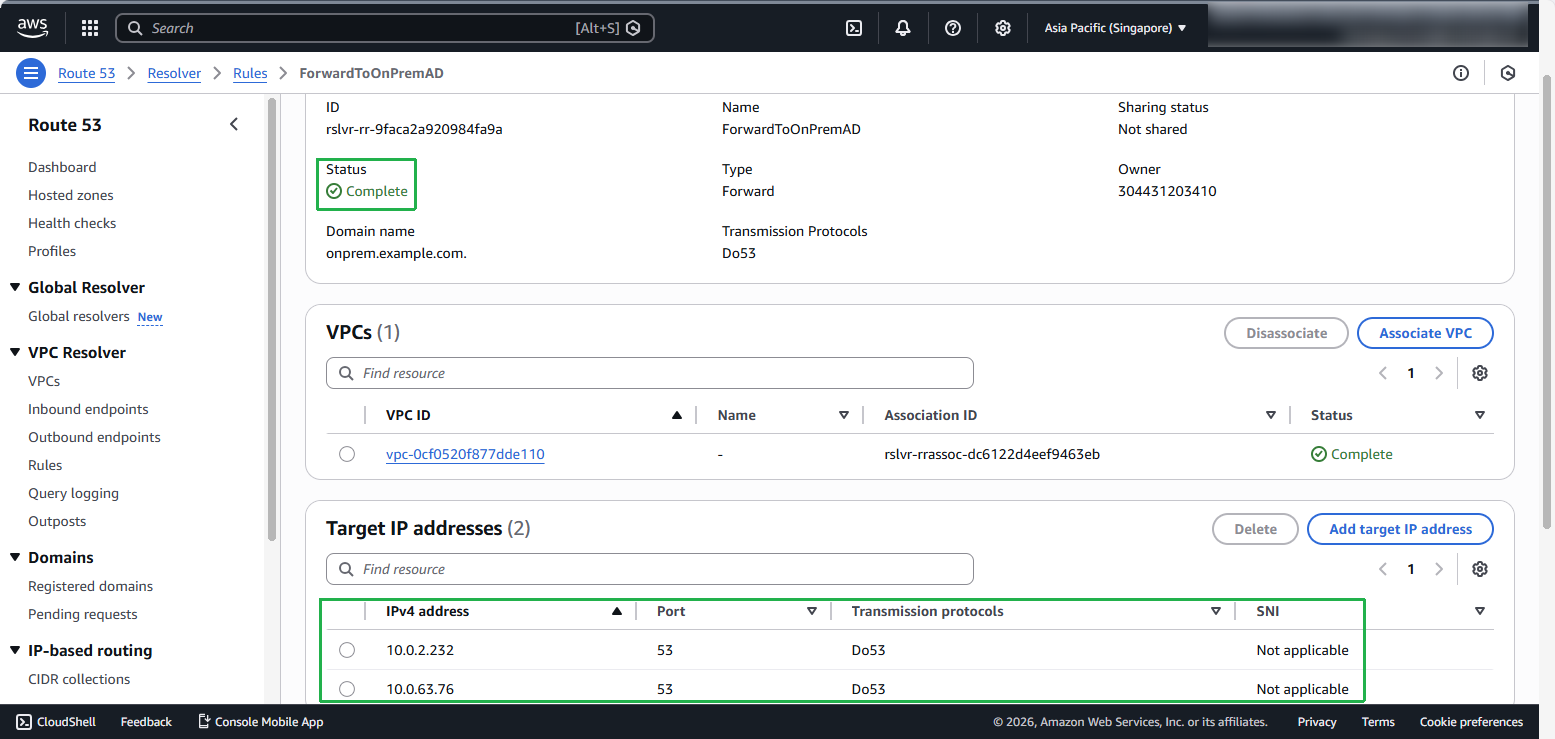Open VPCs table preferences gear
The height and width of the screenshot is (739, 1555).
[1480, 373]
